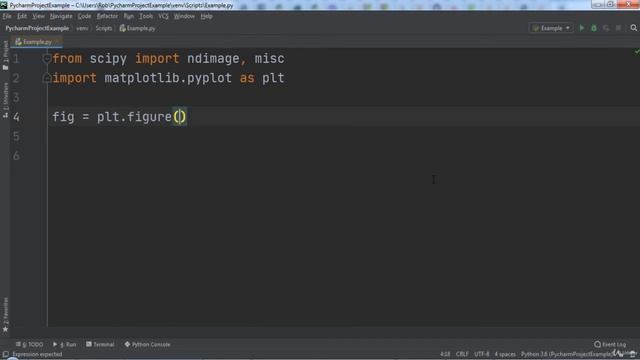Screen dimensions: 640x360
Task: Open the Favorites tool window sidebar tab
Action: tap(5, 315)
